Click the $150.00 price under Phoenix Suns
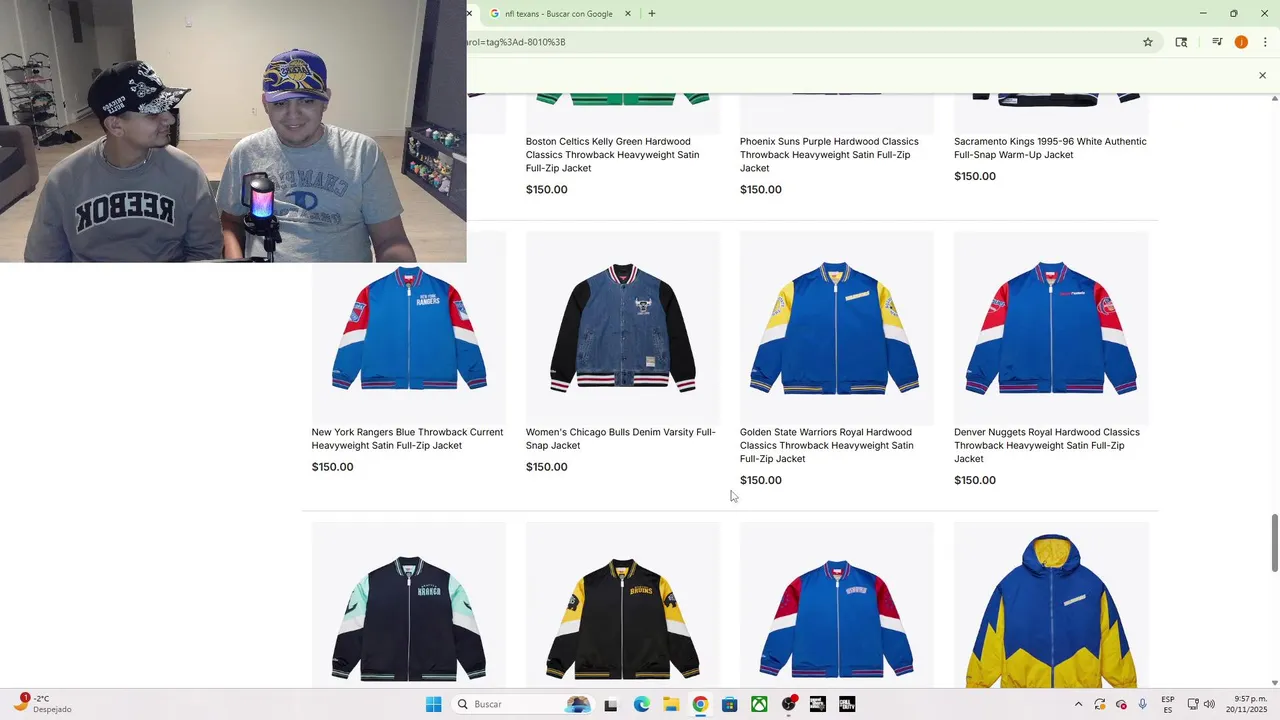This screenshot has height=720, width=1280. (761, 190)
